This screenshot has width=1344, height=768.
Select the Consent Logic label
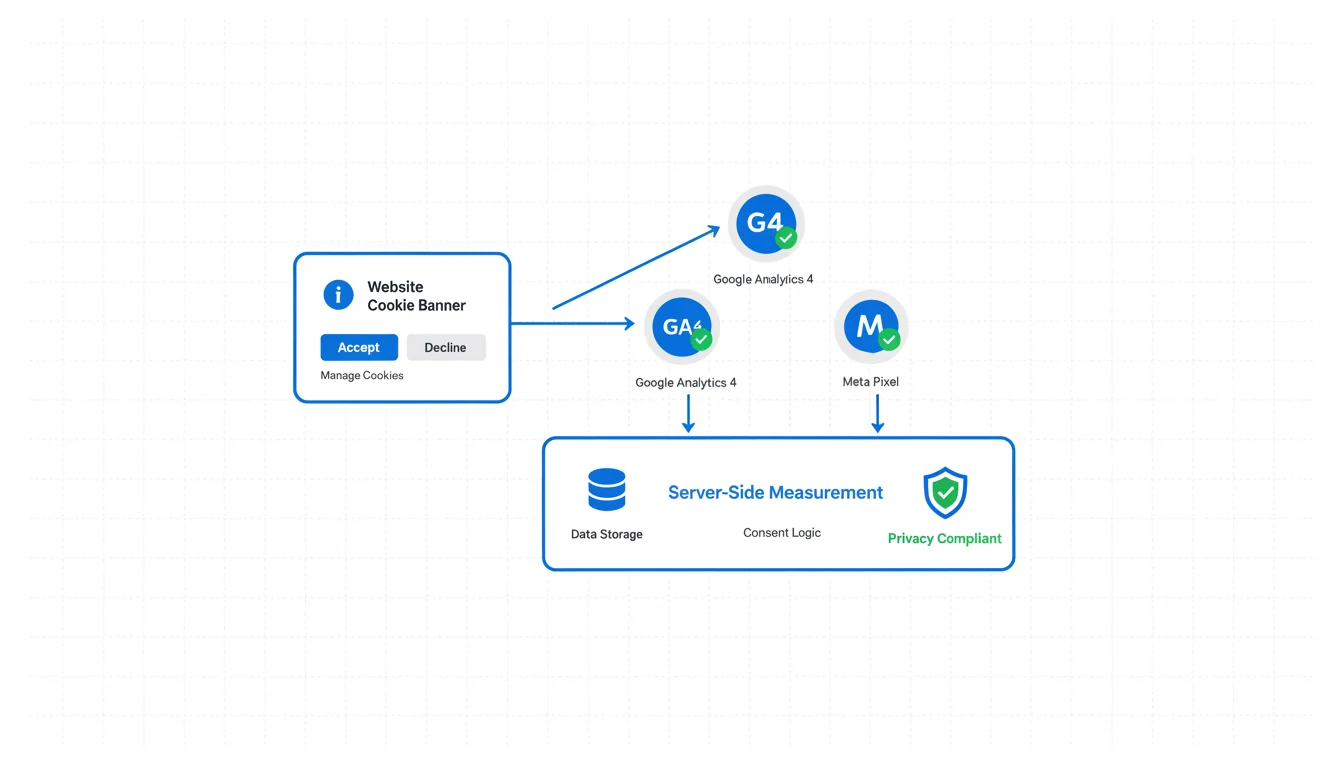click(x=781, y=533)
